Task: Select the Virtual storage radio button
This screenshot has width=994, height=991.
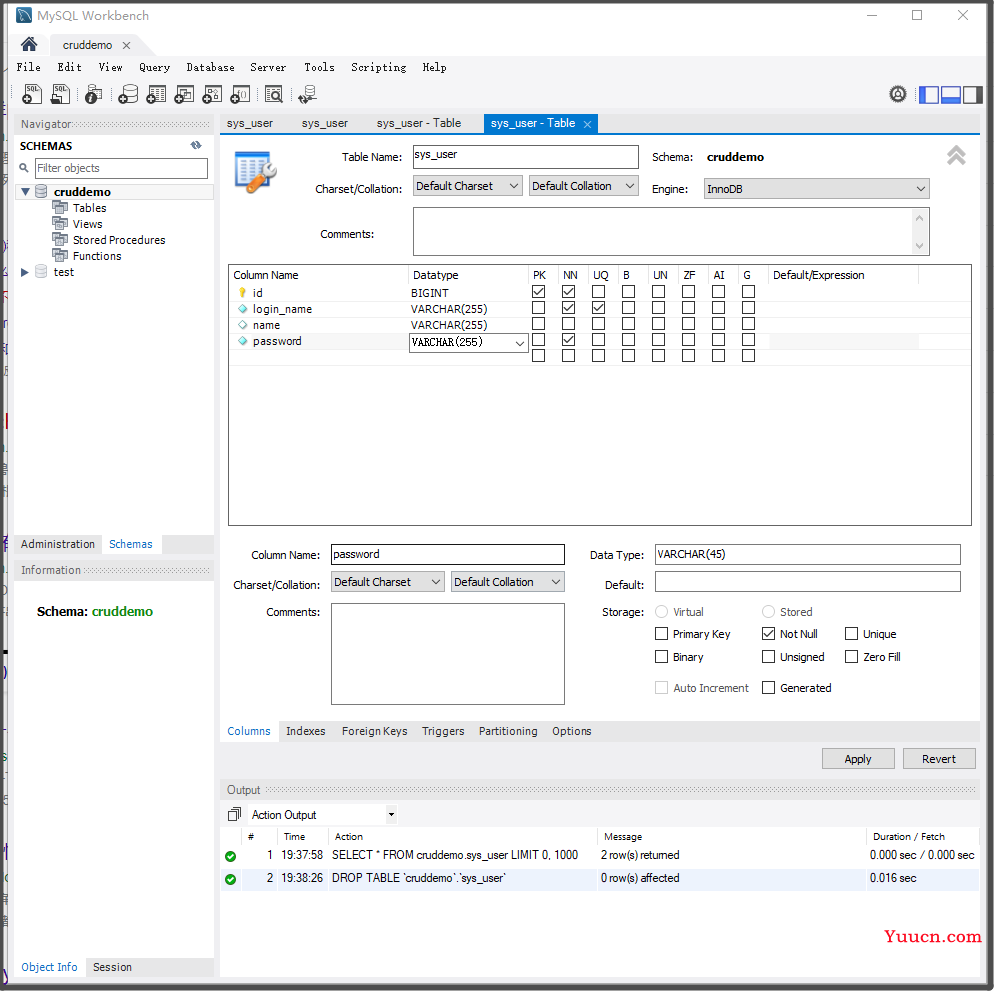Action: point(661,611)
